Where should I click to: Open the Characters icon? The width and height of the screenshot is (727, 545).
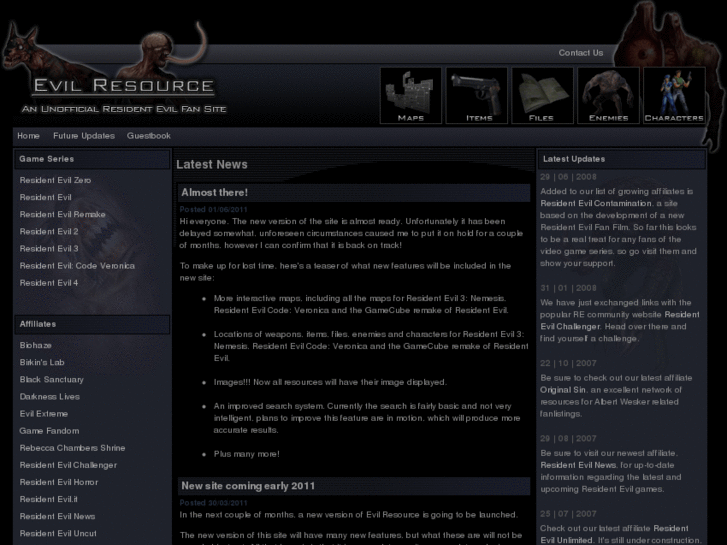(x=674, y=96)
